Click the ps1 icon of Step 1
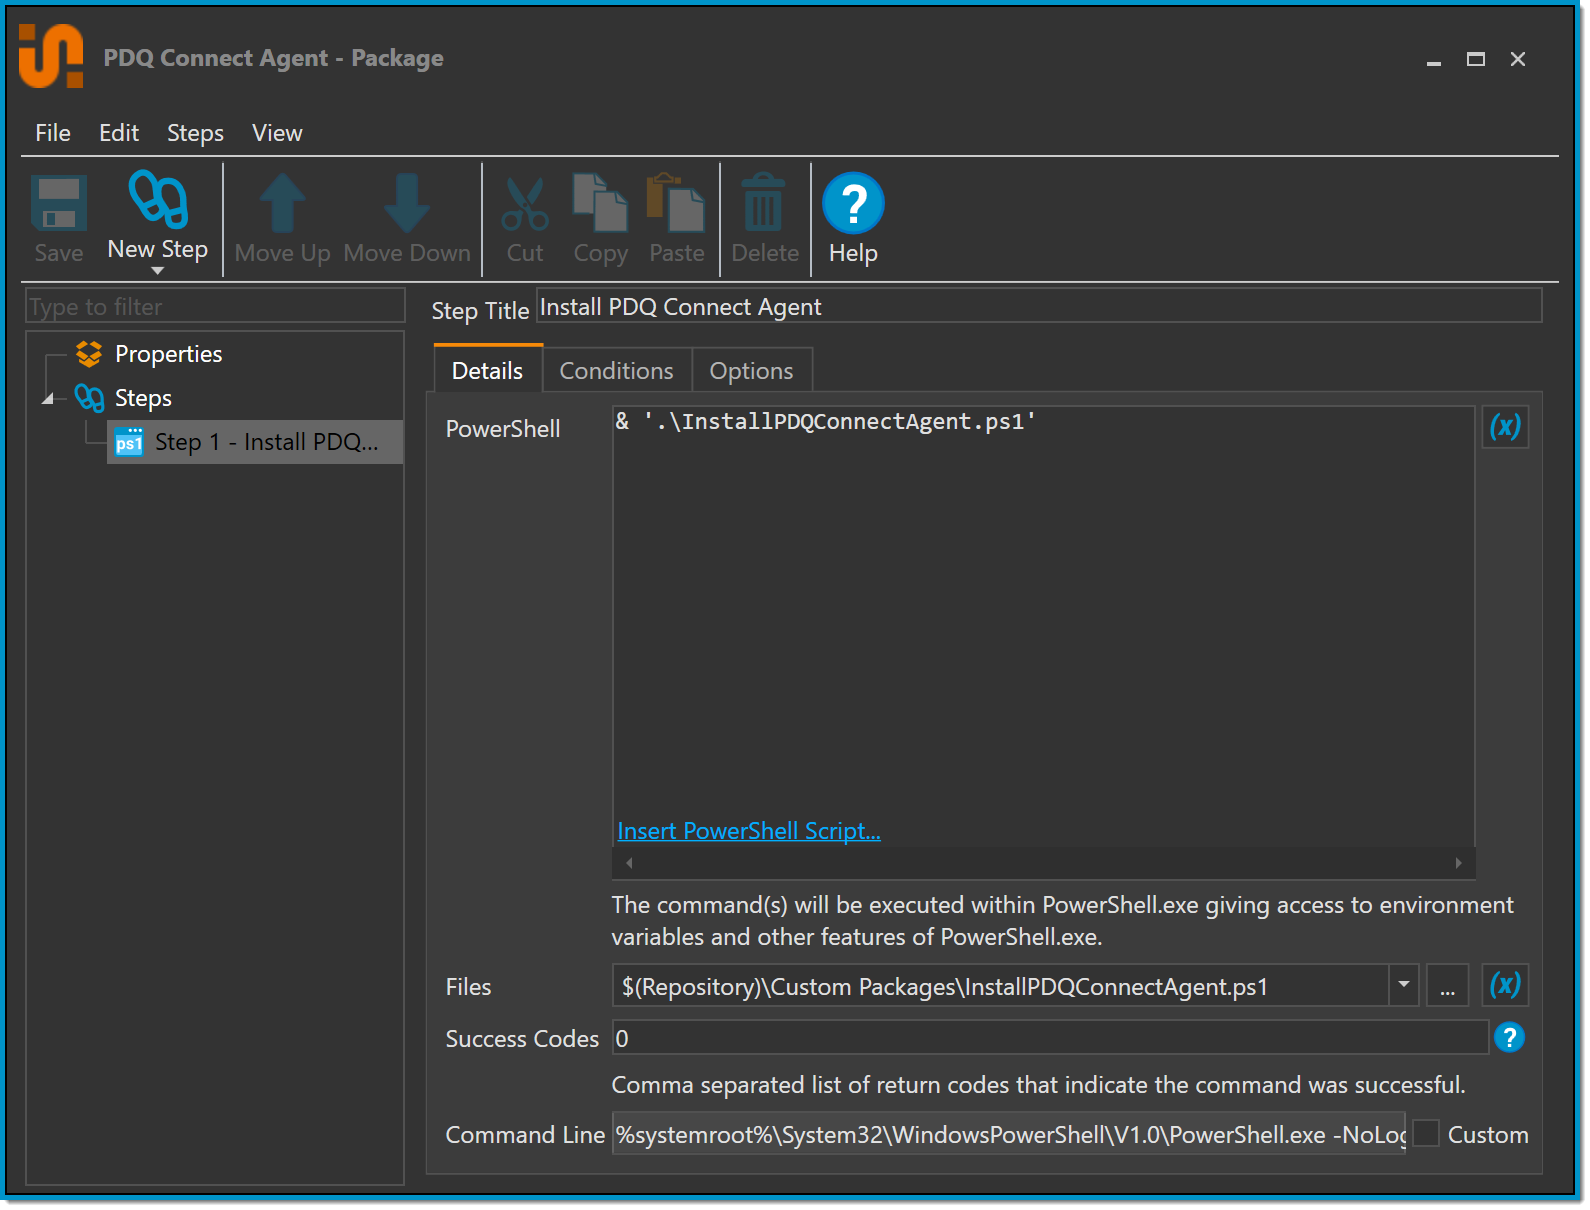The width and height of the screenshot is (1590, 1210). 129,442
